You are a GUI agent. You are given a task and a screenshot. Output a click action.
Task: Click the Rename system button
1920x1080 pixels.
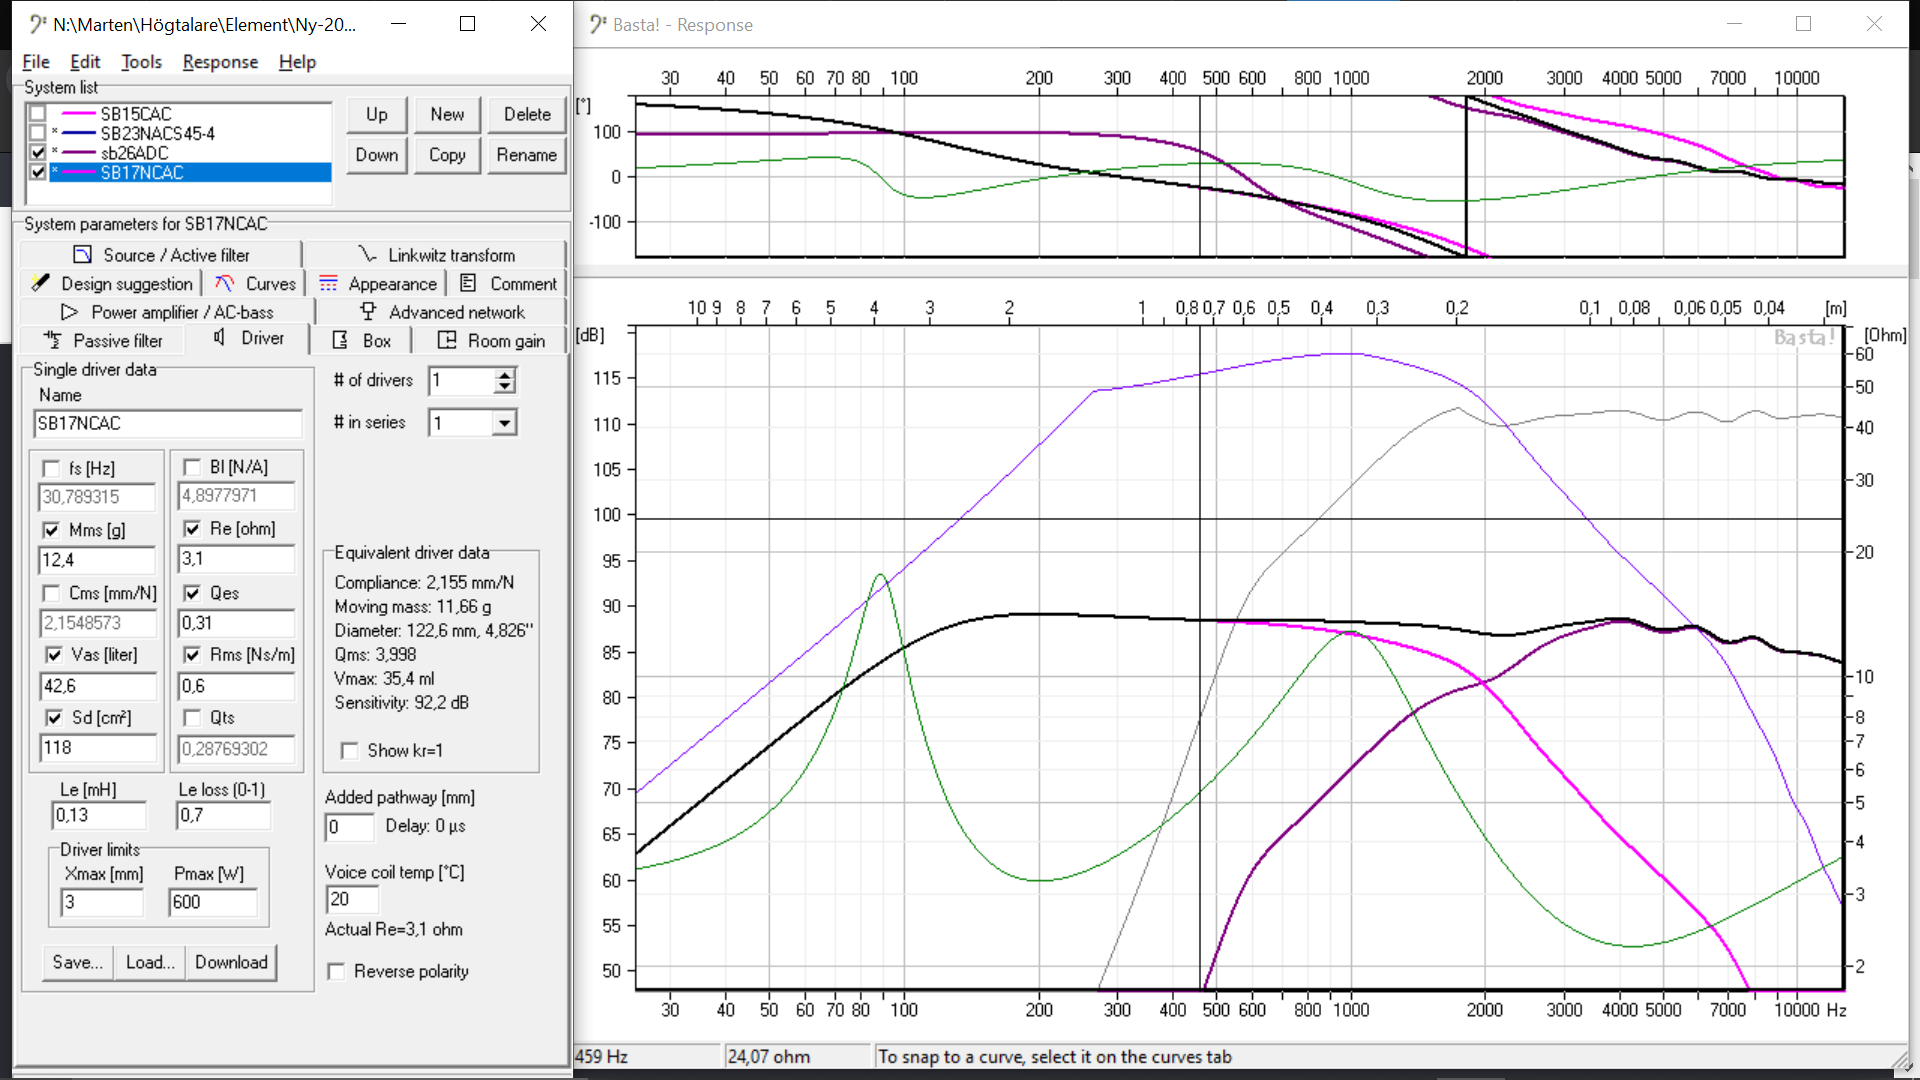click(x=527, y=155)
